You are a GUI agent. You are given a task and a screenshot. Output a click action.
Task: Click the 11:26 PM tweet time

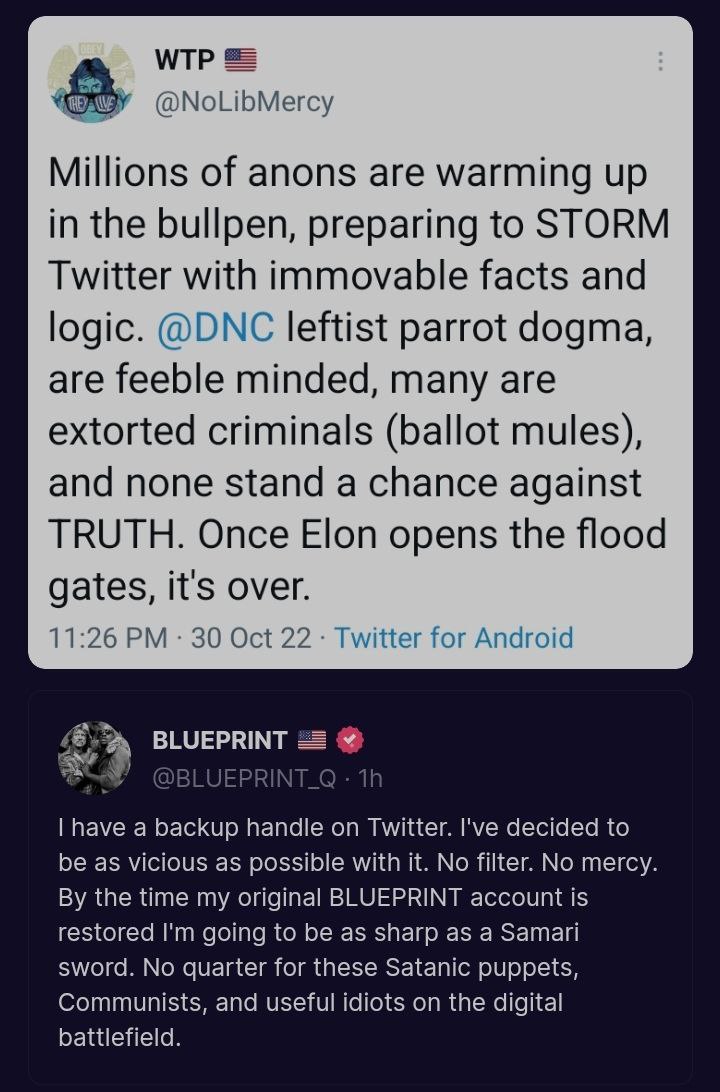[x=107, y=638]
